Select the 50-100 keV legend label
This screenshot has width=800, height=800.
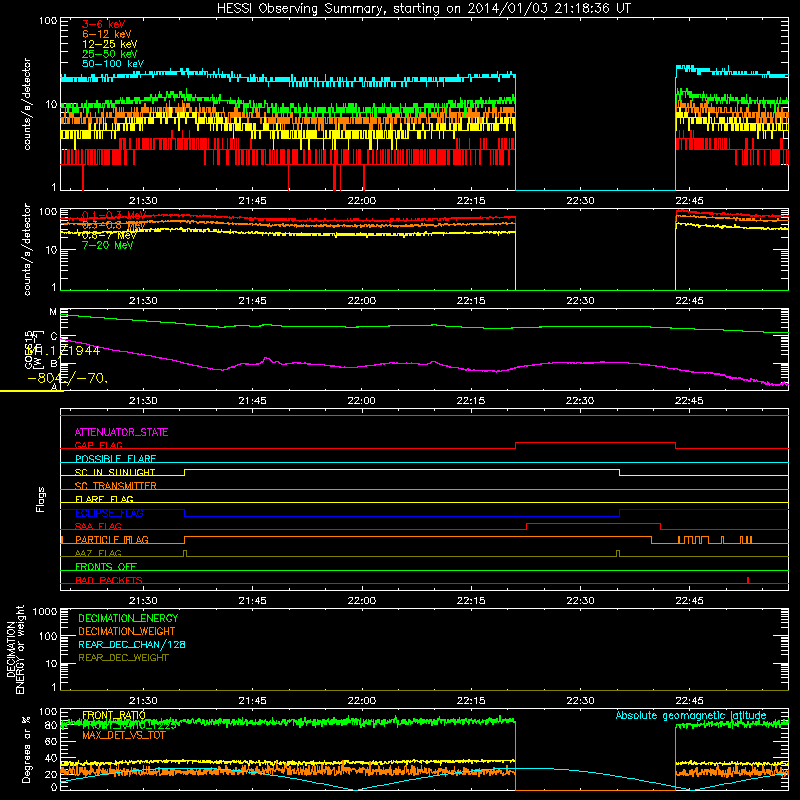point(113,64)
